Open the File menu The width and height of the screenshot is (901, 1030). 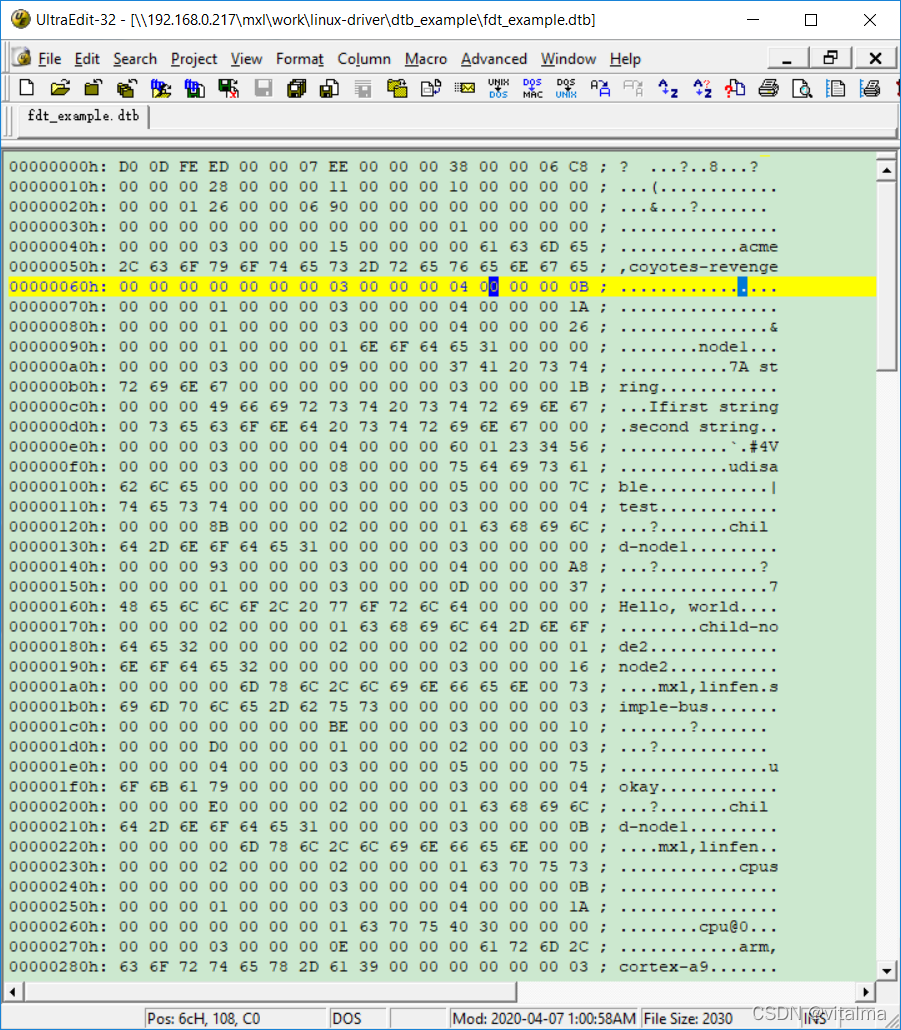click(x=50, y=59)
